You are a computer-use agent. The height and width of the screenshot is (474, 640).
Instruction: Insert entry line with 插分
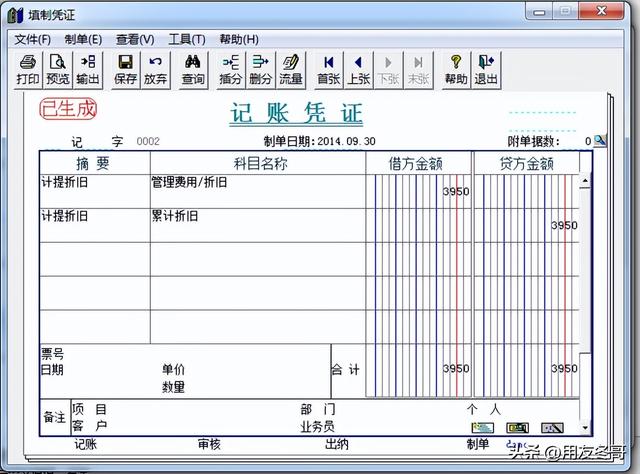tap(230, 70)
